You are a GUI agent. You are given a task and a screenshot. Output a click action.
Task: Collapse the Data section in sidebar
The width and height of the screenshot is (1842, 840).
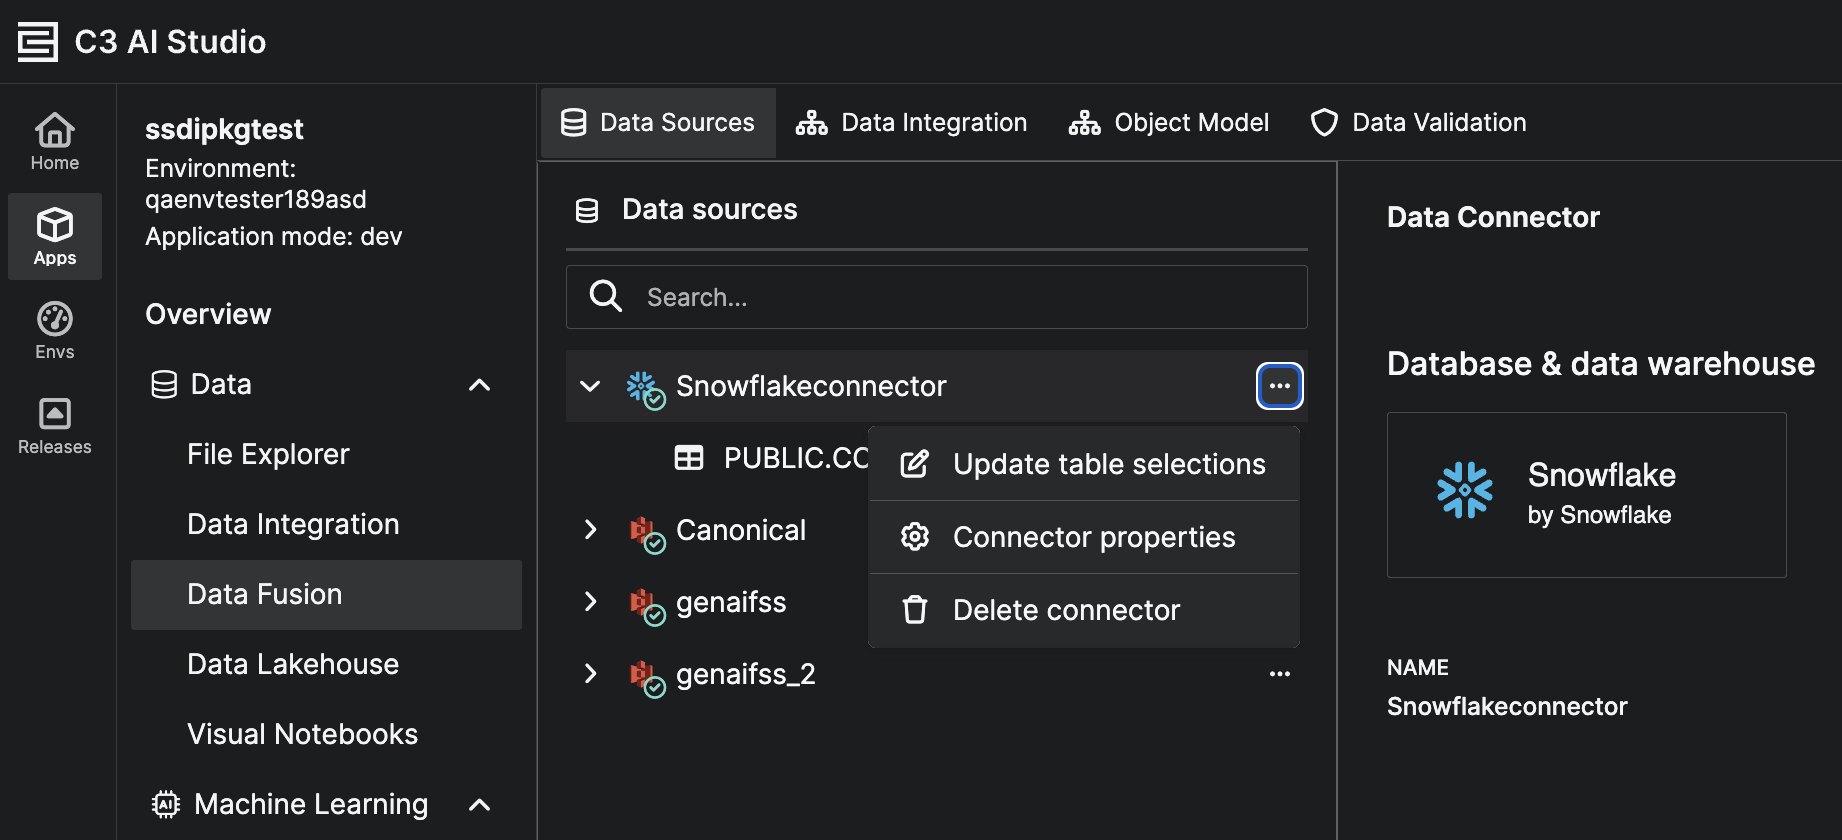point(480,385)
